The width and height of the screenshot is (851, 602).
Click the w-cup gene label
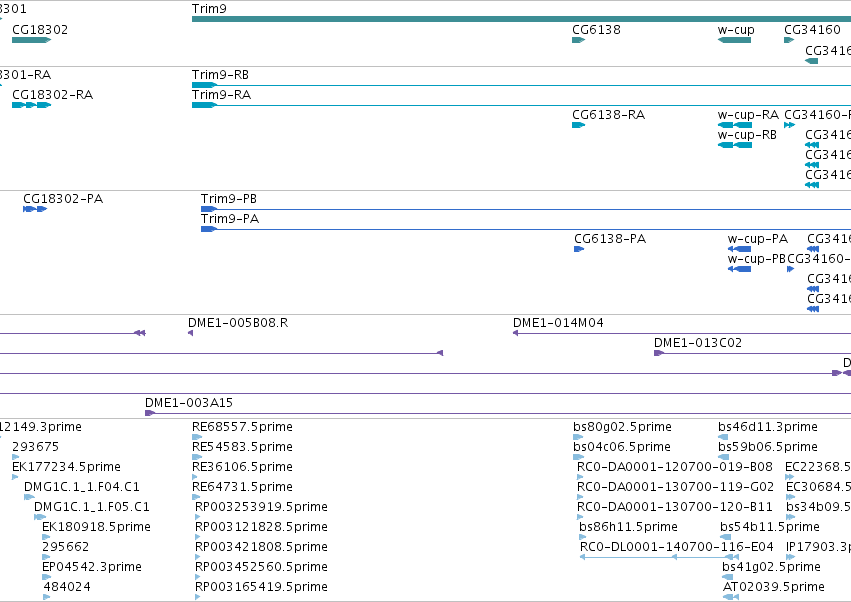tap(736, 30)
